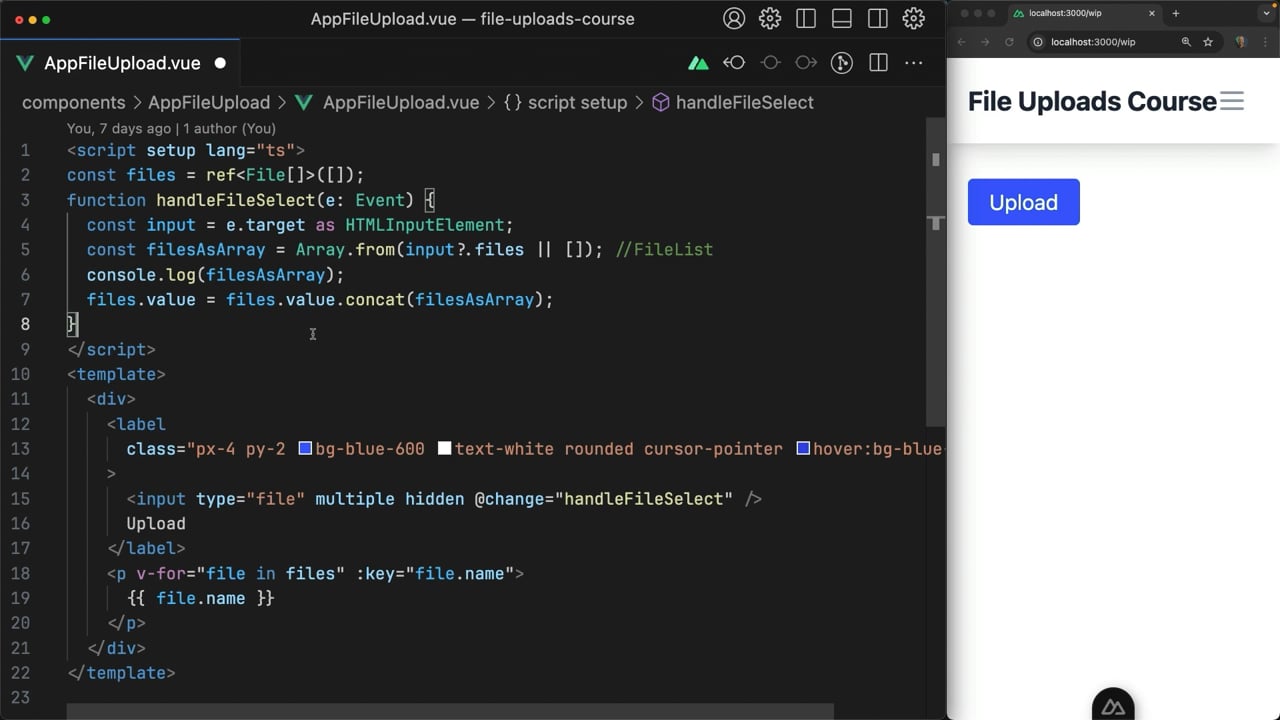Close the localhost:3000/wip browser tab
Screen dimensions: 1280x720
pos(1151,14)
